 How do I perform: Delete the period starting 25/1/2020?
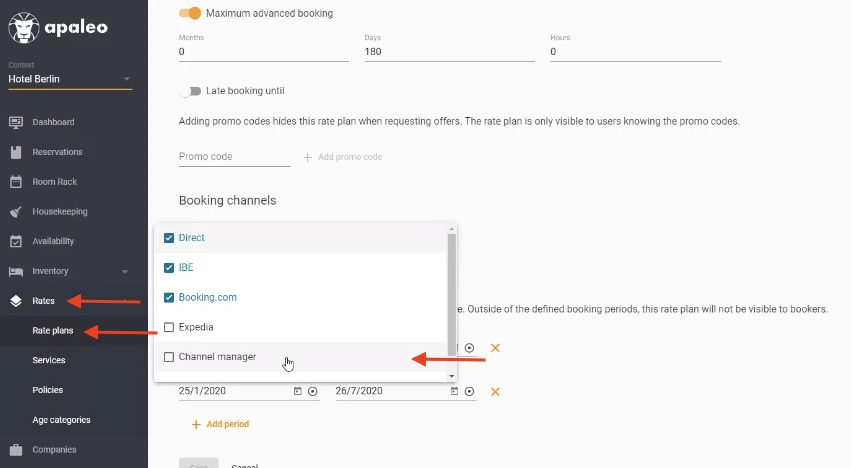495,391
